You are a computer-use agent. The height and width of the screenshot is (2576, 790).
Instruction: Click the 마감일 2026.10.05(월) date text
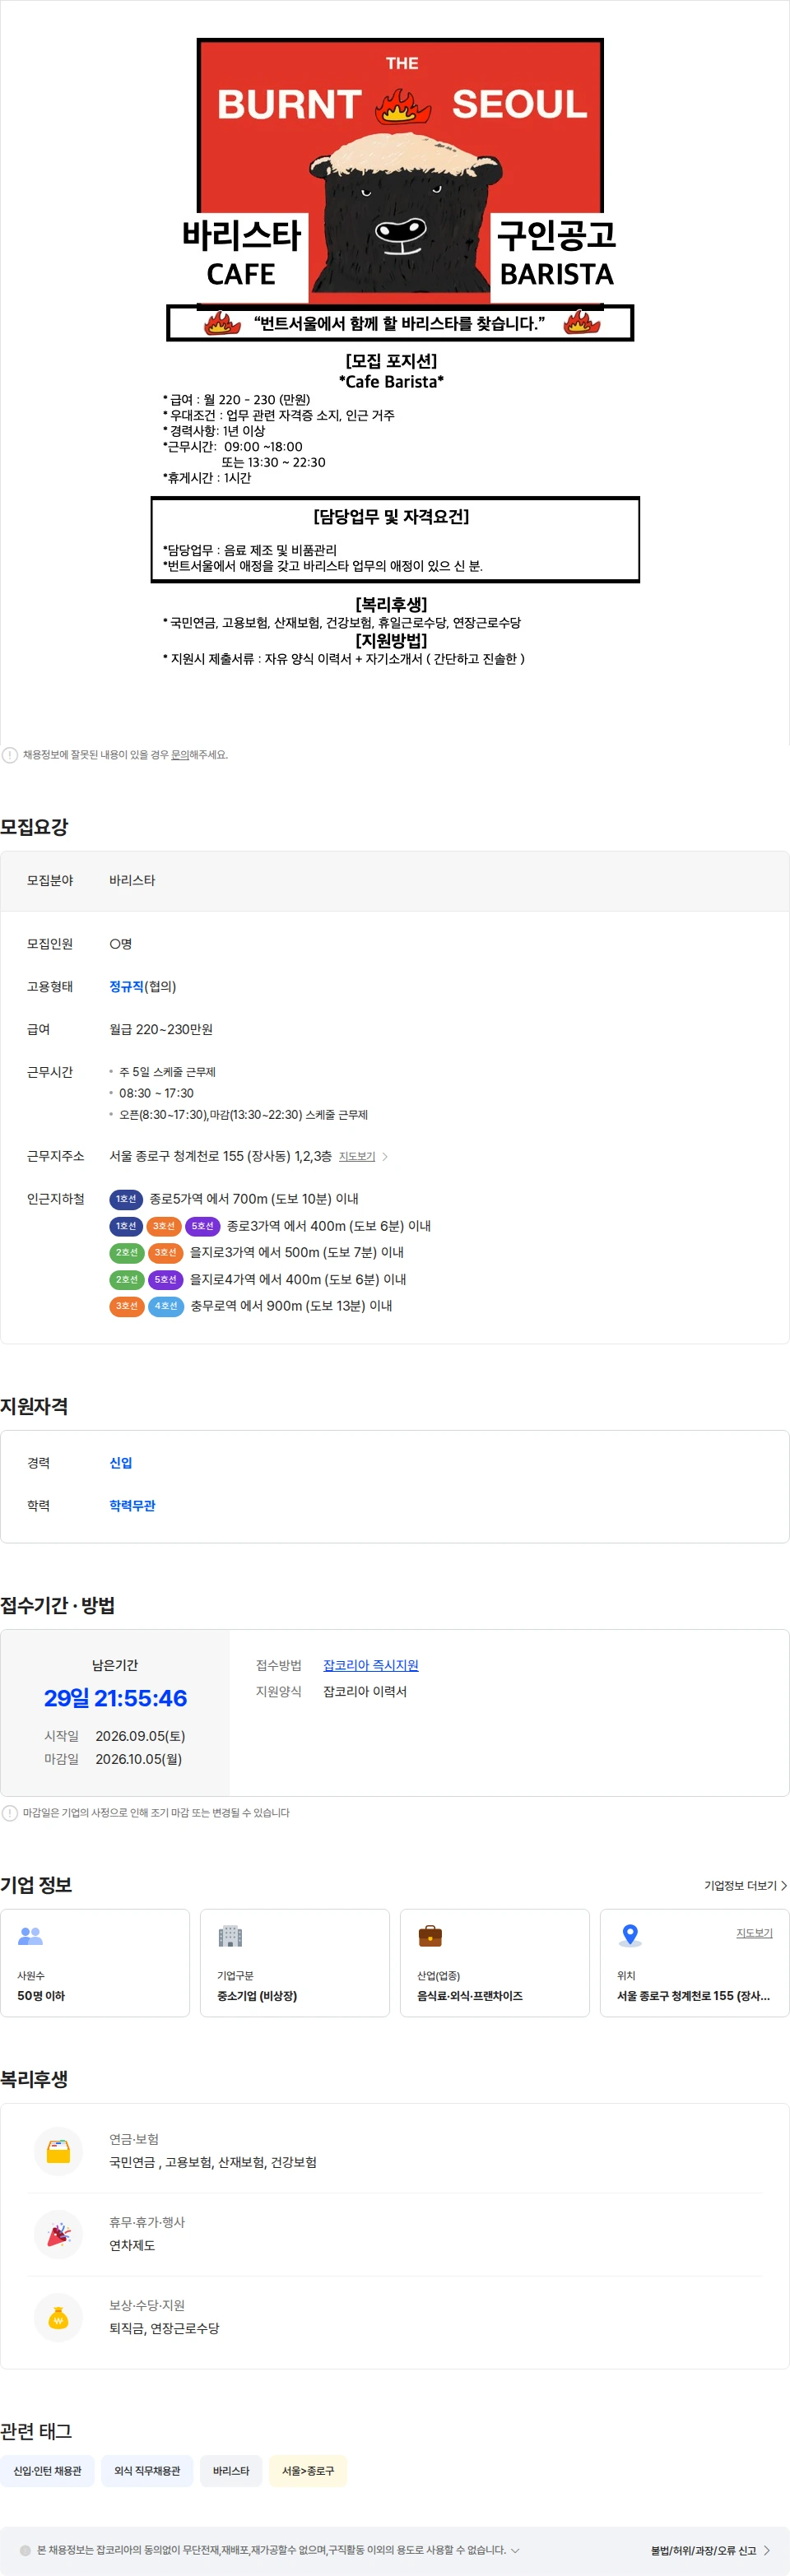[x=113, y=1759]
